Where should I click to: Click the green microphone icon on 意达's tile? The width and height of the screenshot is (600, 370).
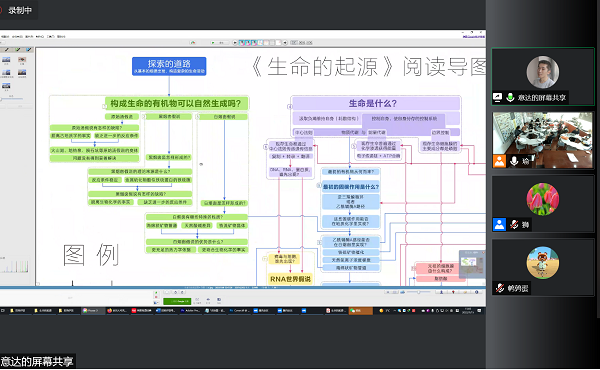tap(510, 97)
